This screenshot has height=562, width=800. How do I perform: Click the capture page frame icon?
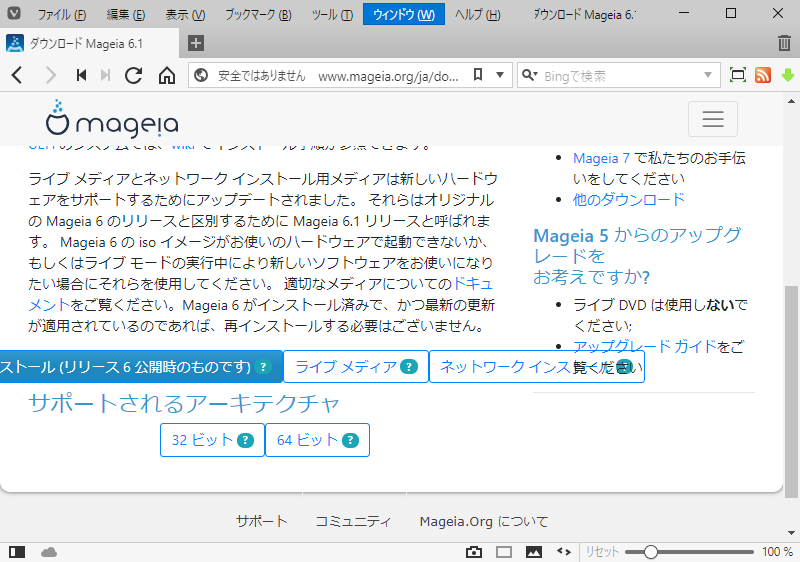click(738, 75)
